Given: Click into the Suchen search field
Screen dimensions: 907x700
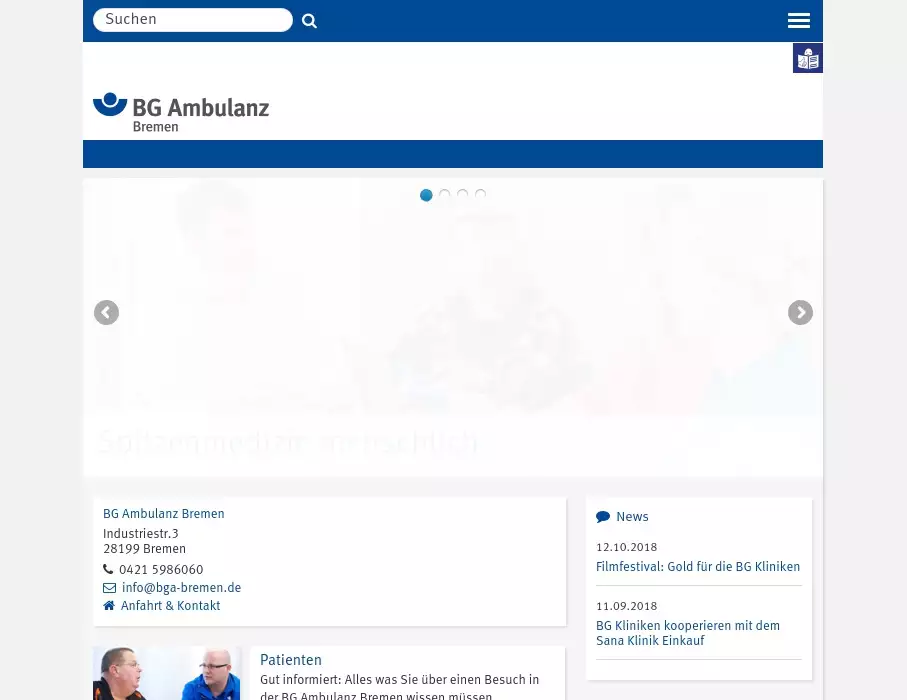Looking at the screenshot, I should tap(192, 20).
